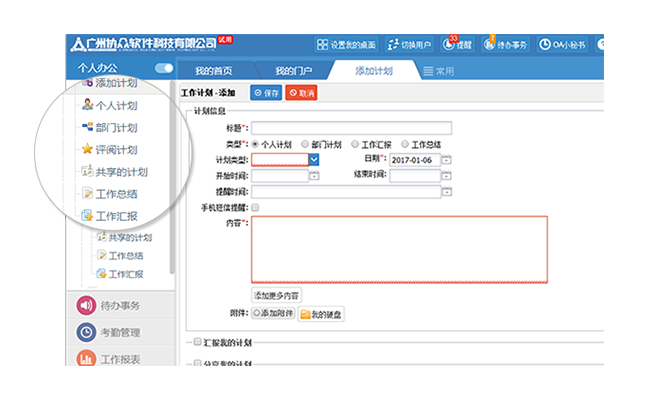Click into the 标题 title input field

click(x=351, y=127)
